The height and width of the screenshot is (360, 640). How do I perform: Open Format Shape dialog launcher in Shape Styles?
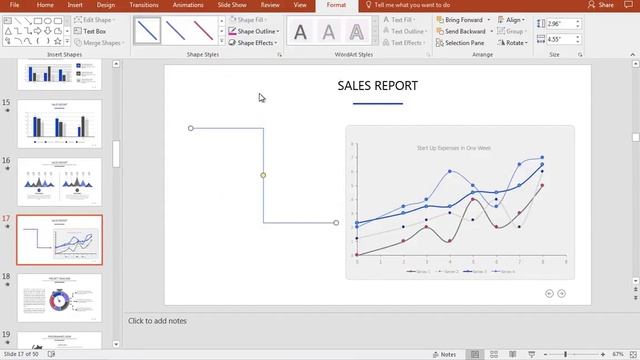pyautogui.click(x=280, y=55)
